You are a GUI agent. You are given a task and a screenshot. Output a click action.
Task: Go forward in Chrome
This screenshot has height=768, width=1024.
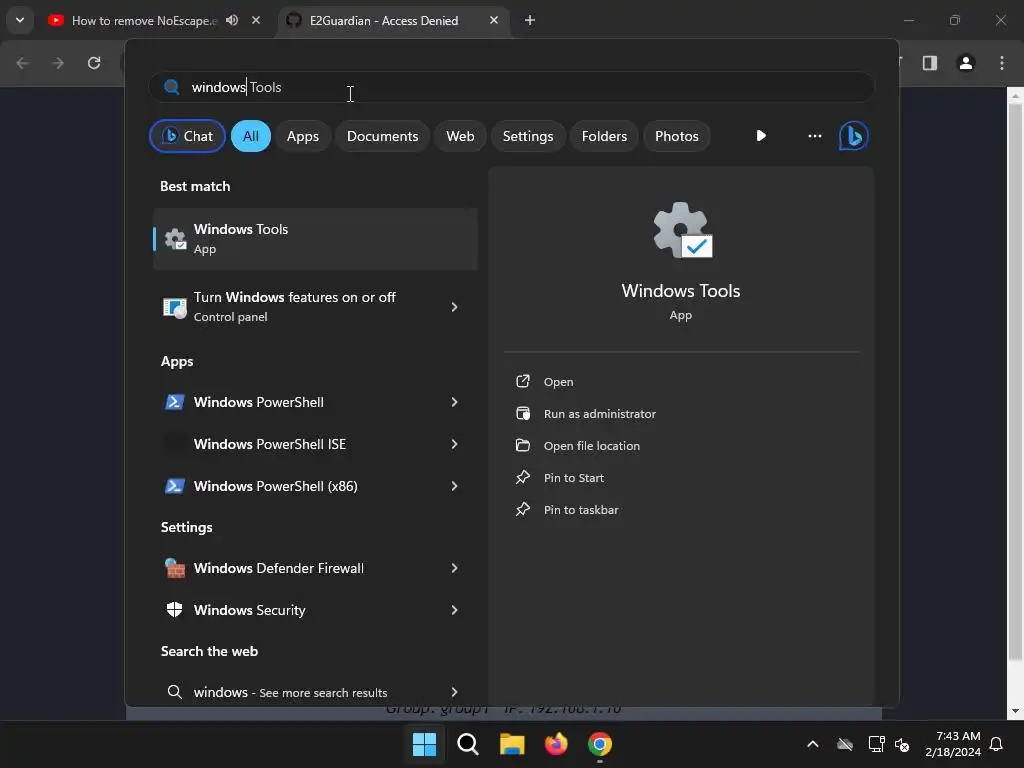coord(58,63)
